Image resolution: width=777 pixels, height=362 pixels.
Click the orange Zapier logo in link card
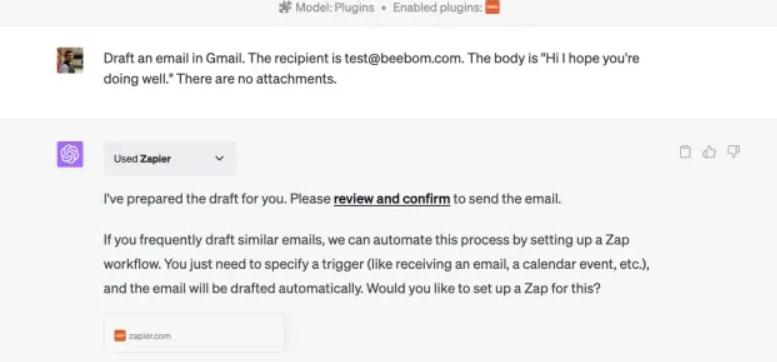[120, 336]
